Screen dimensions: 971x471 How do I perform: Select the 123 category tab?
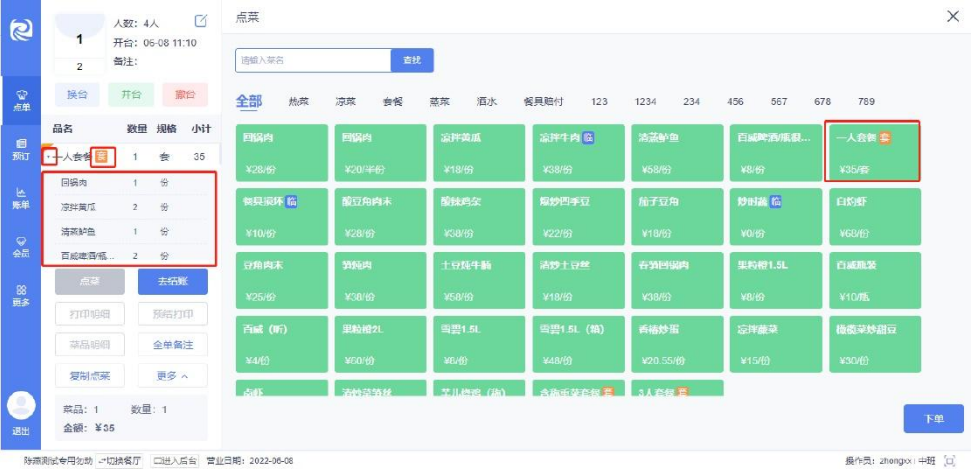[x=599, y=102]
